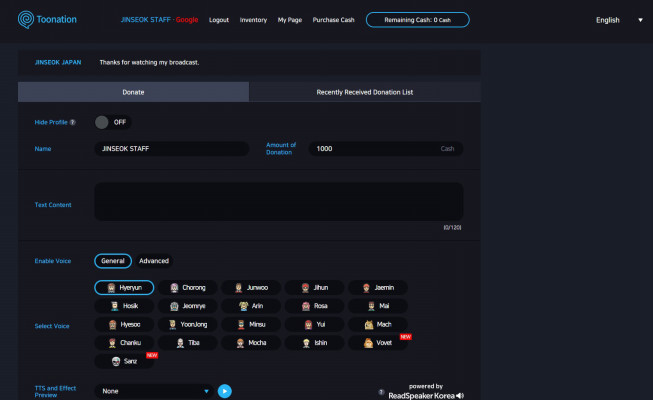Open the English language dropdown
653x400 pixels.
tap(619, 20)
